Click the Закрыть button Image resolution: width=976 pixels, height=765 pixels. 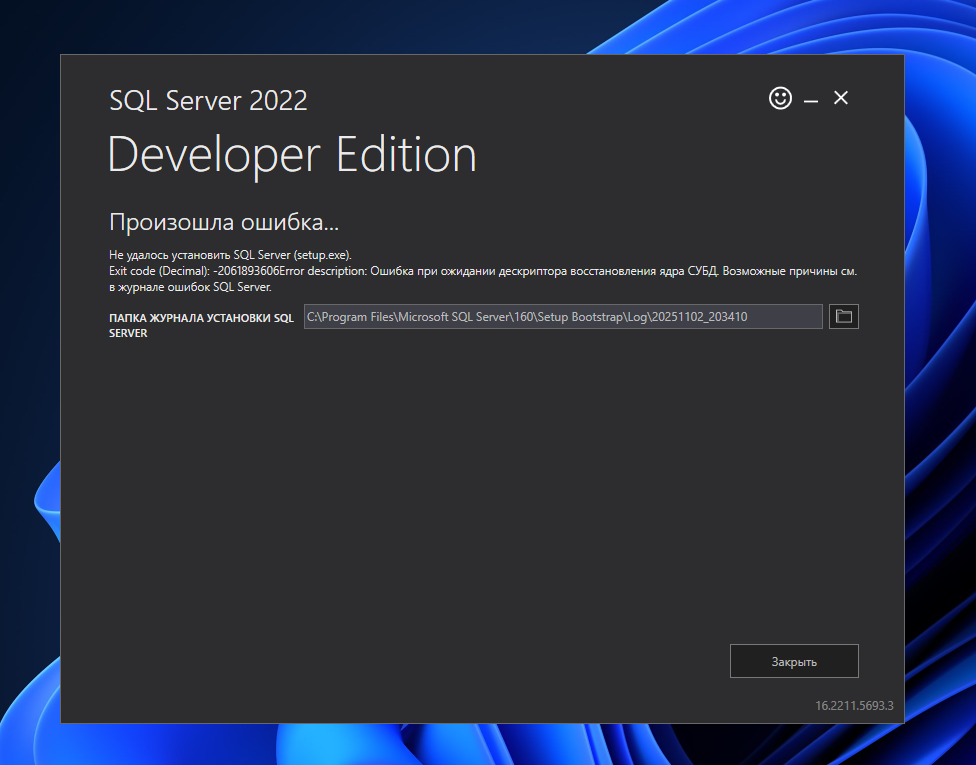794,661
